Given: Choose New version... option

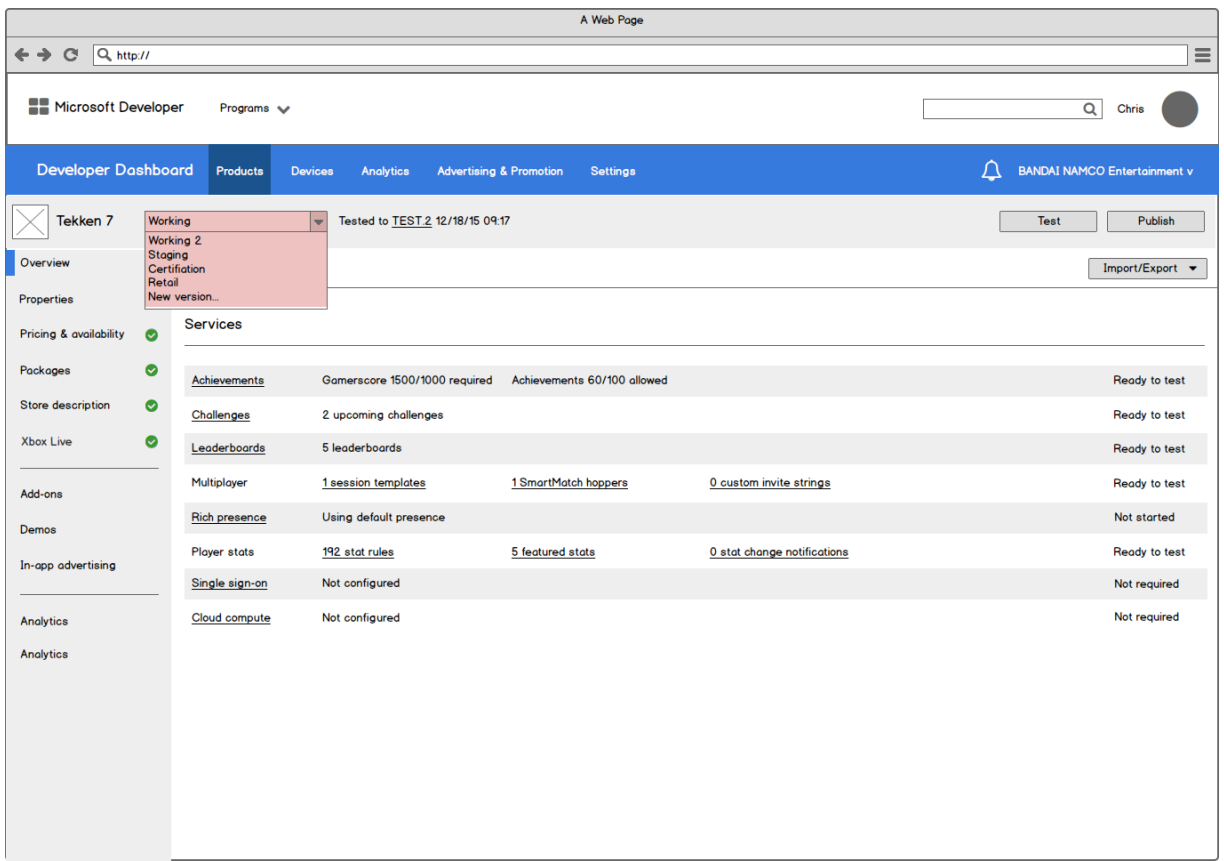Looking at the screenshot, I should (x=183, y=297).
